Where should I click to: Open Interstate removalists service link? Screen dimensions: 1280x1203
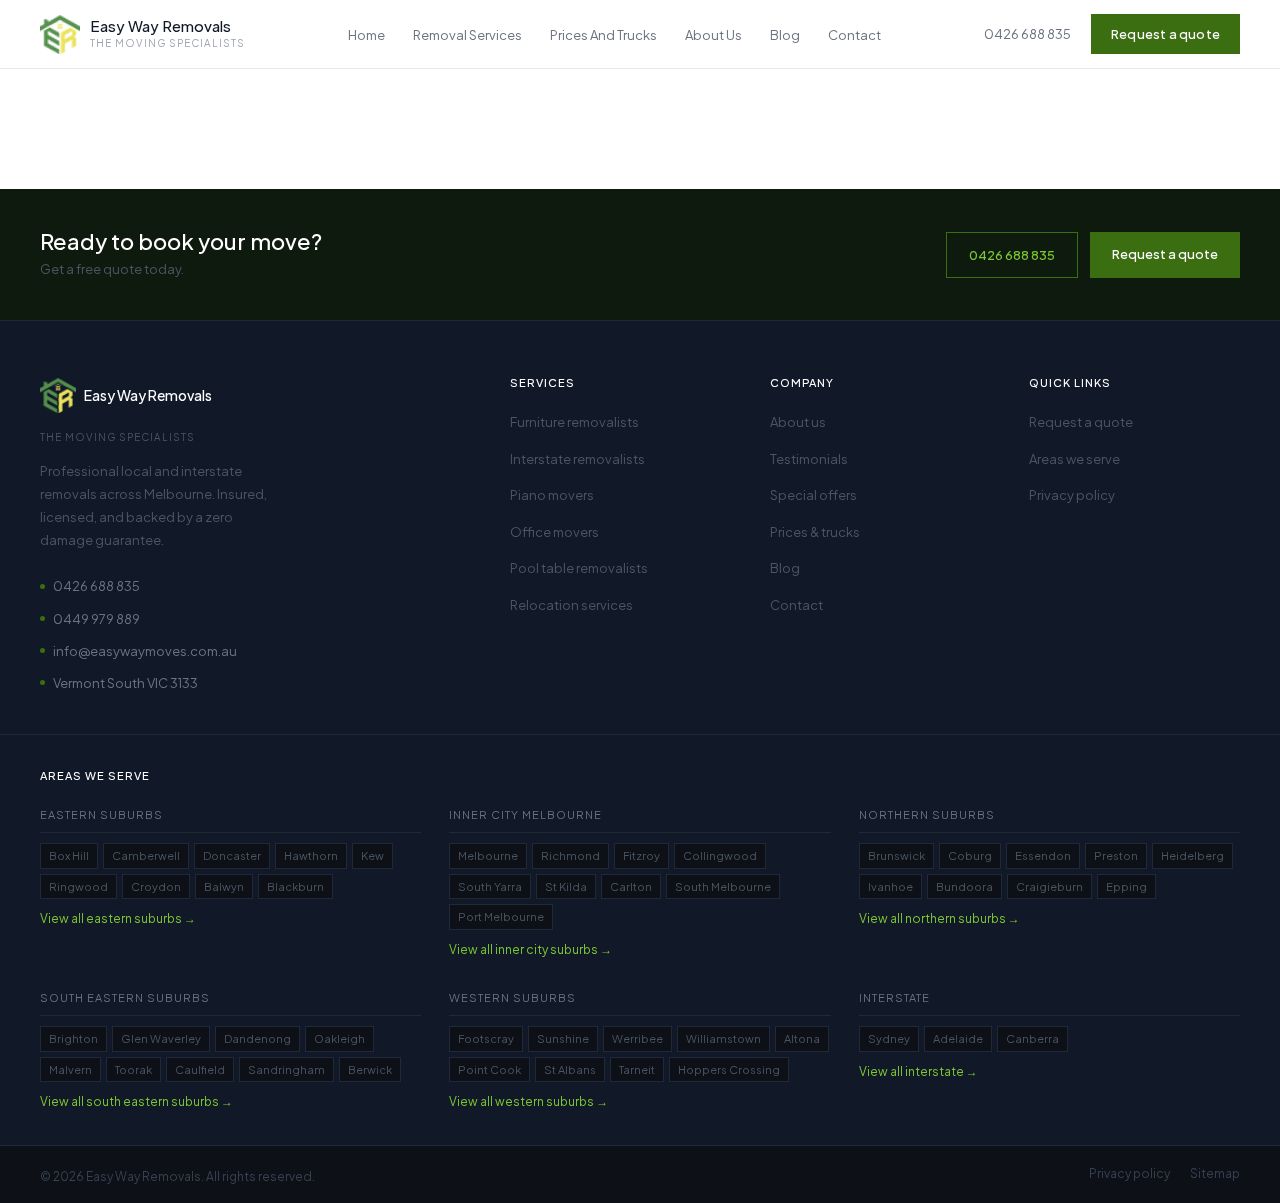coord(577,459)
